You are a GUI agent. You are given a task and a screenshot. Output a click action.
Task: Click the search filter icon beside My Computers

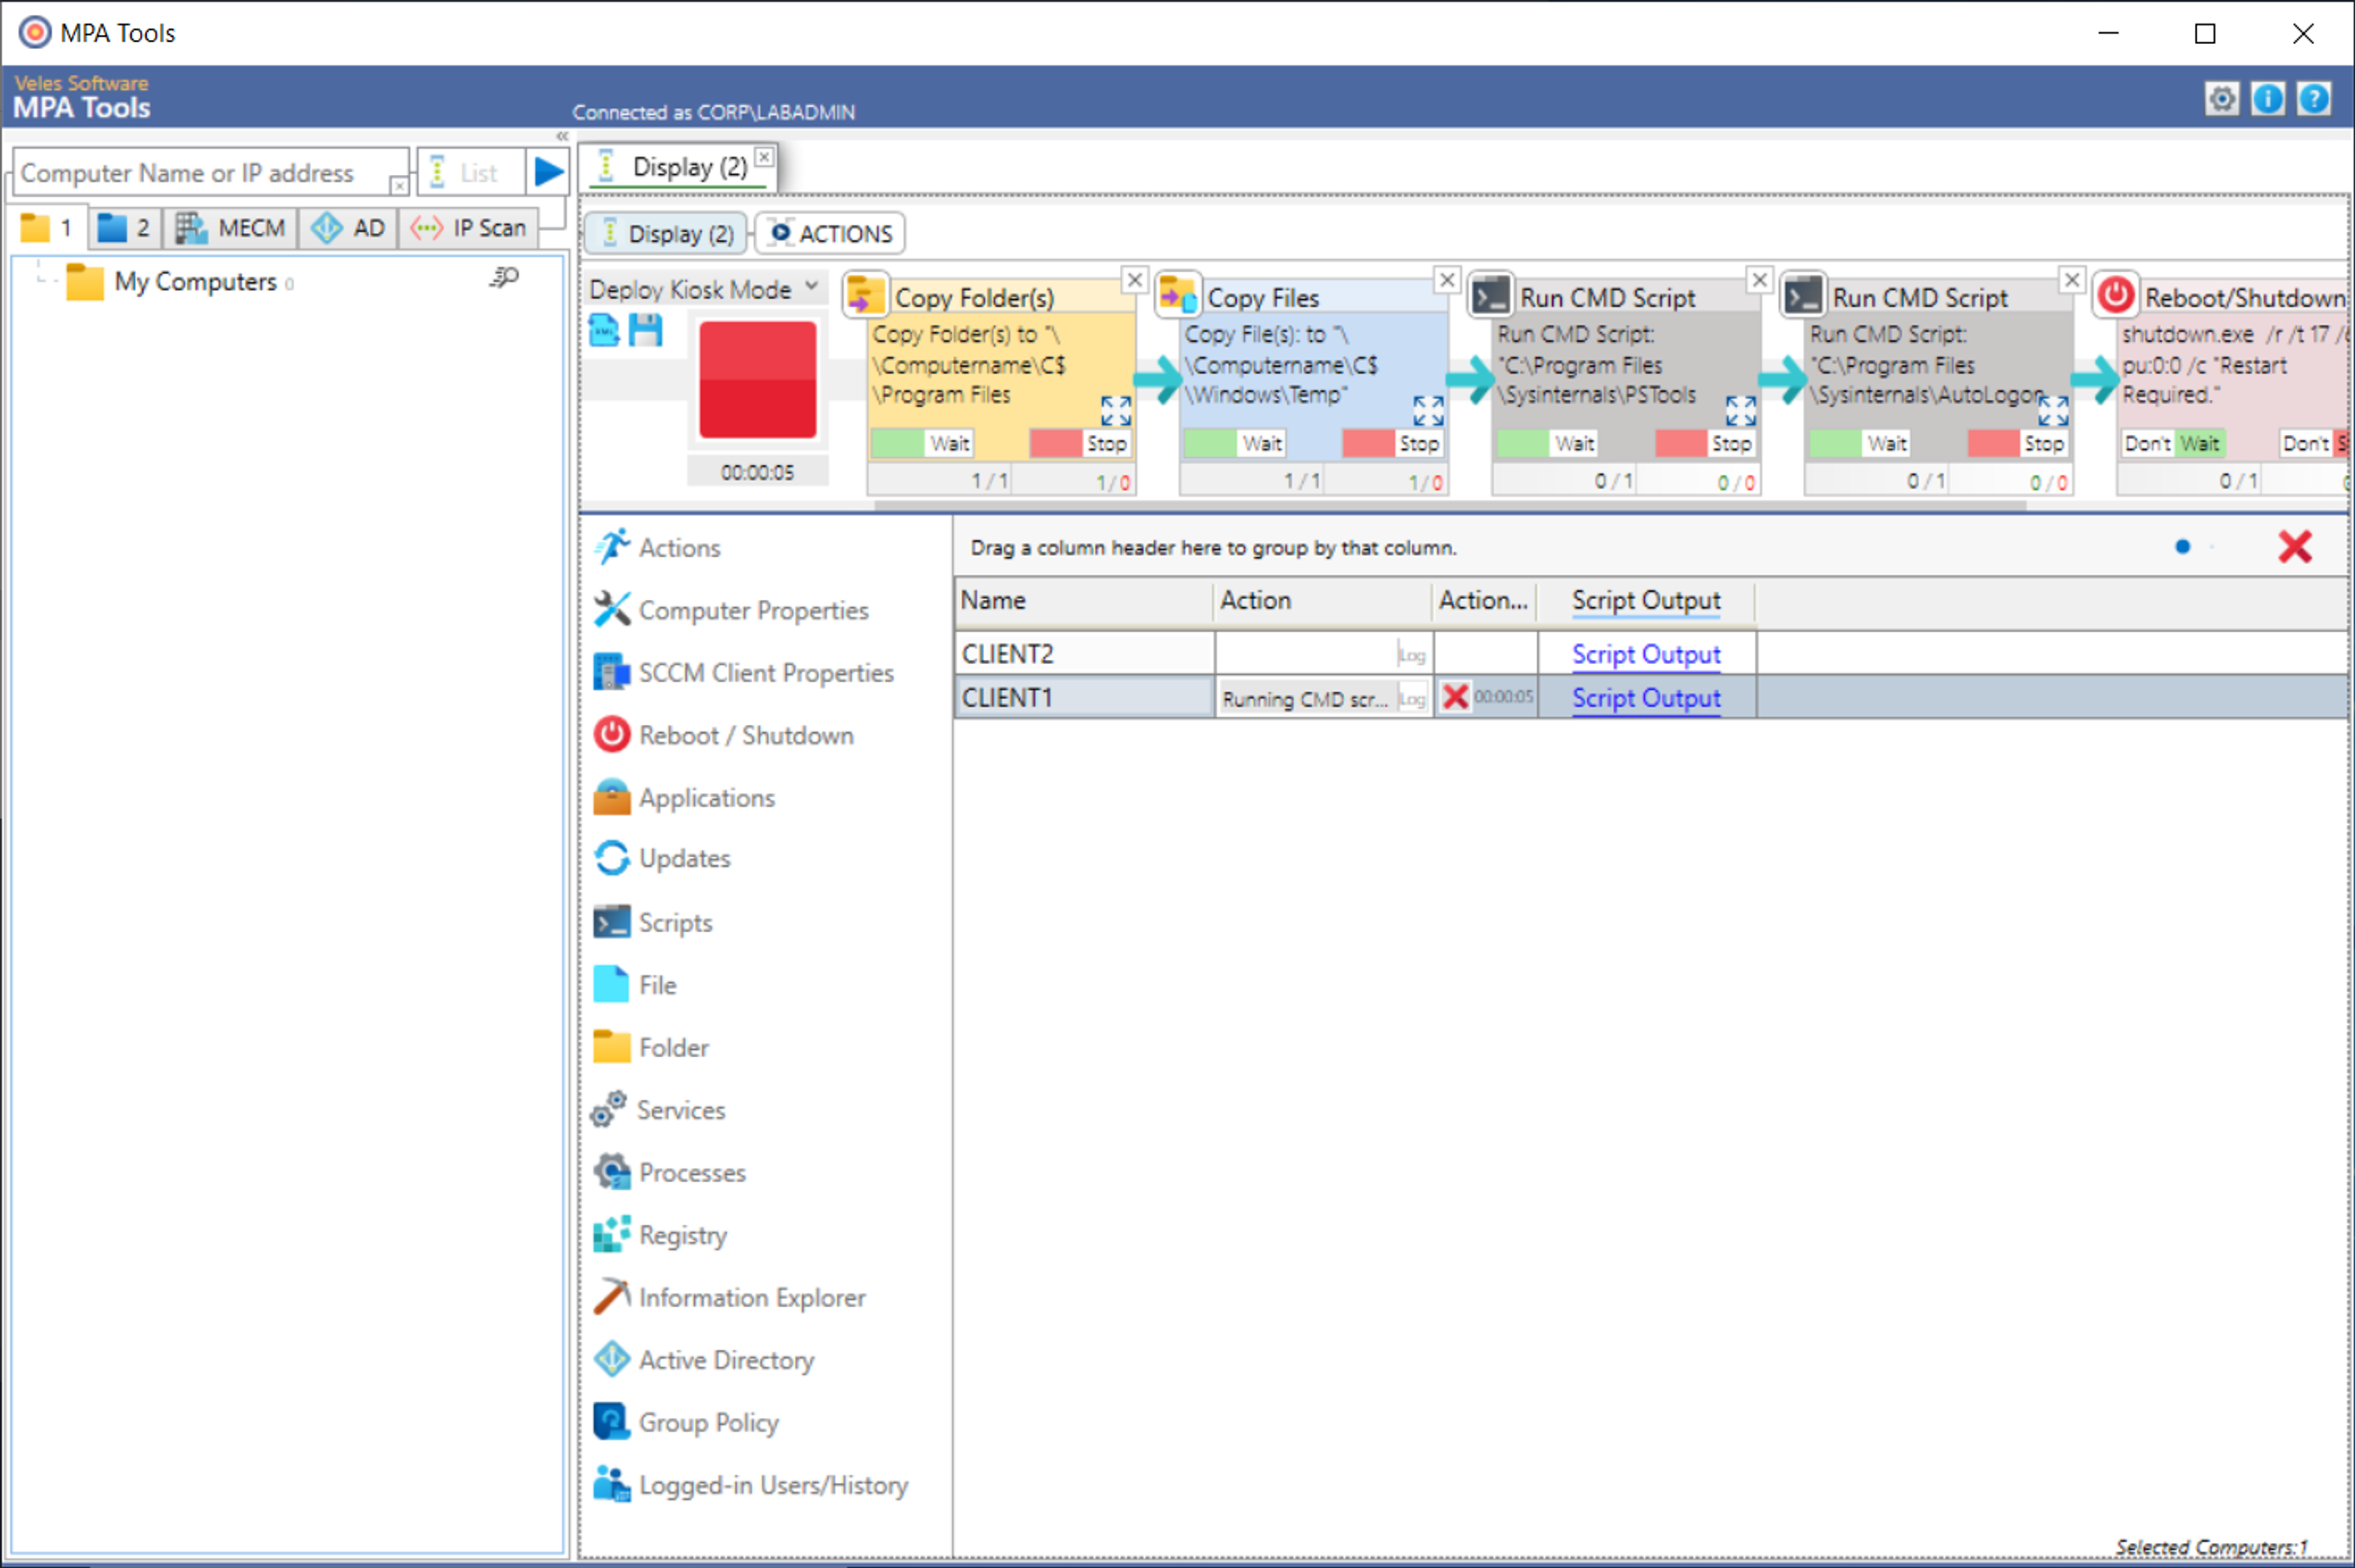(504, 278)
